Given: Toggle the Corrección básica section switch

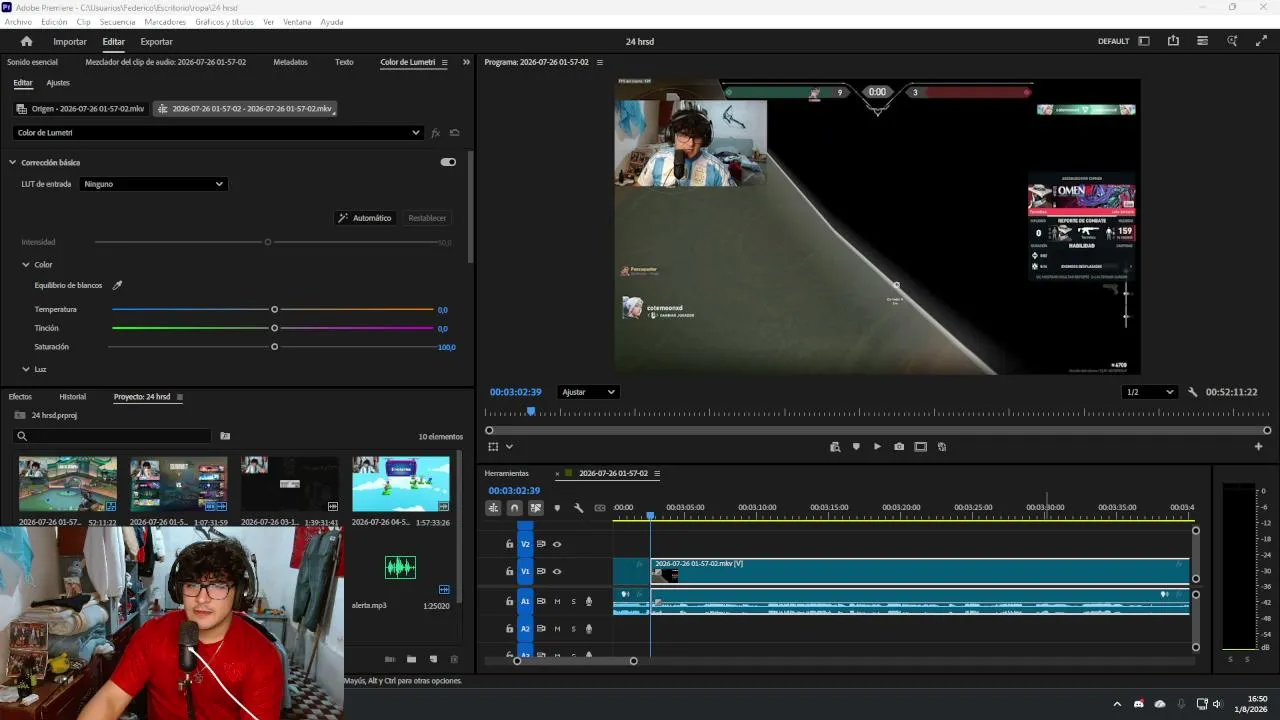Looking at the screenshot, I should pyautogui.click(x=448, y=162).
